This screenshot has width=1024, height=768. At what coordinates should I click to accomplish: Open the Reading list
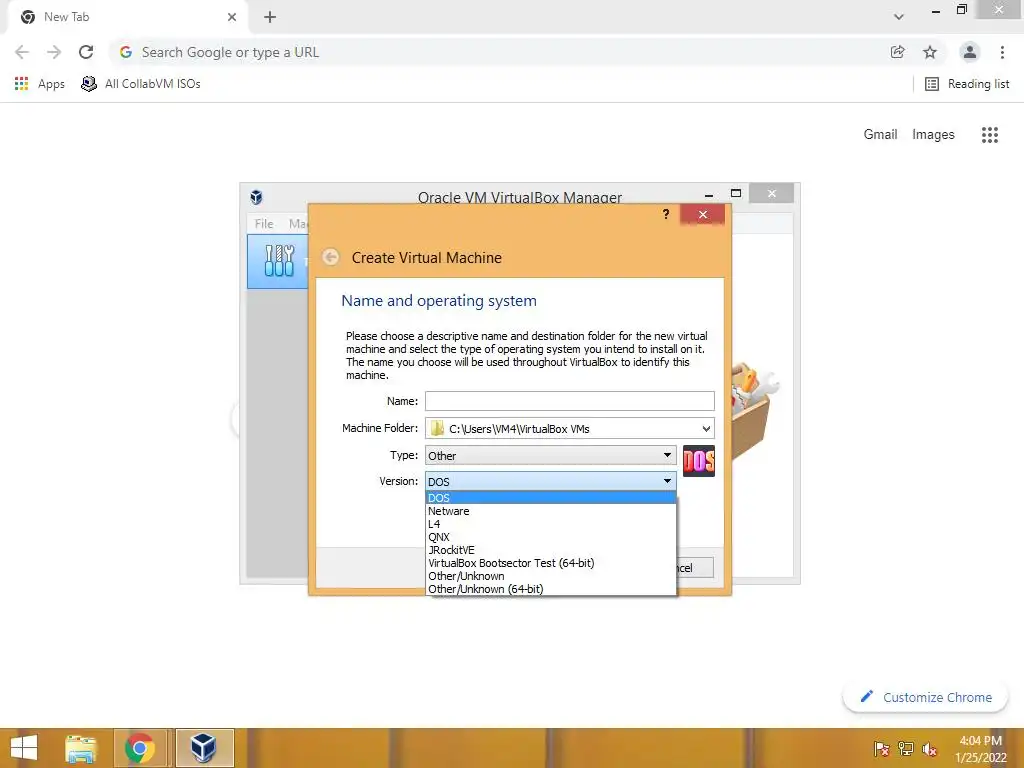coord(967,84)
